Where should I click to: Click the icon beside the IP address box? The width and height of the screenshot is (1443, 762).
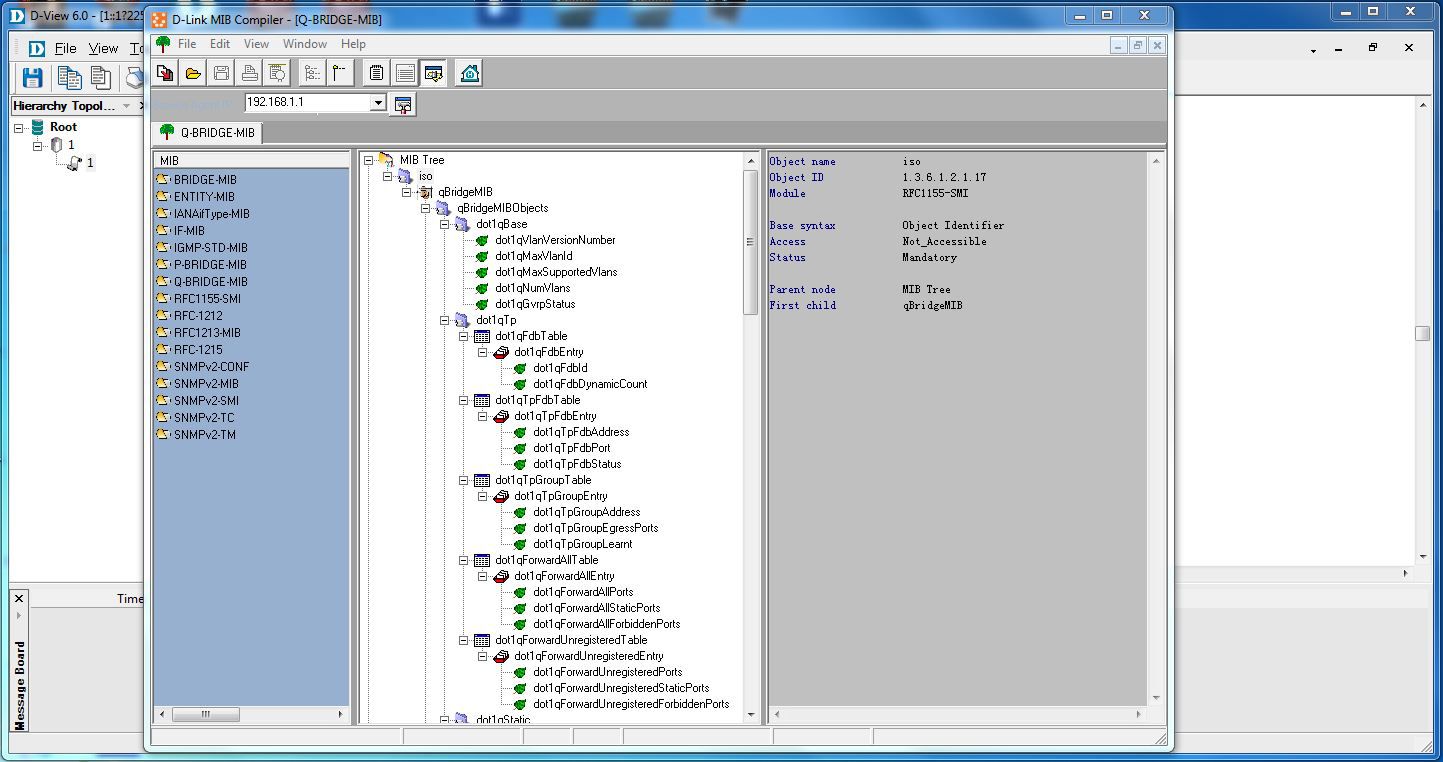(403, 104)
